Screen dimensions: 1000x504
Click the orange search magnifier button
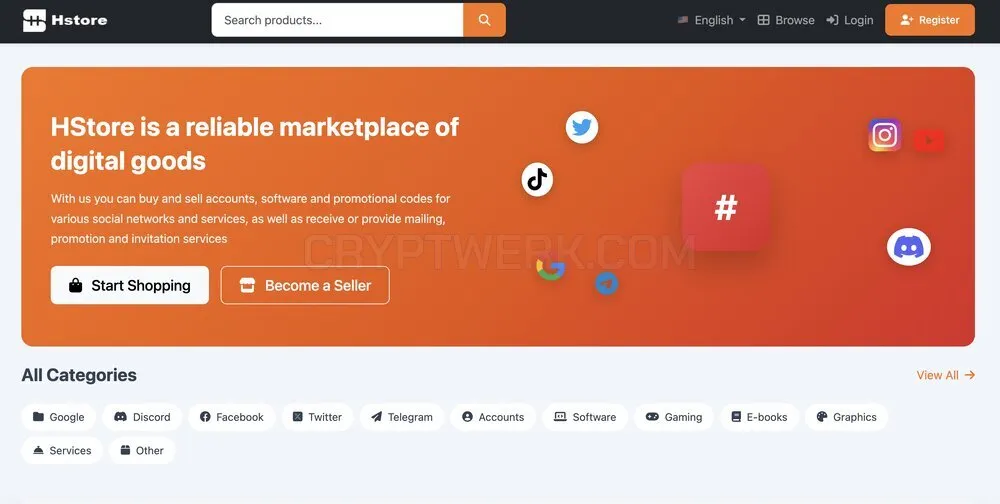coord(484,20)
